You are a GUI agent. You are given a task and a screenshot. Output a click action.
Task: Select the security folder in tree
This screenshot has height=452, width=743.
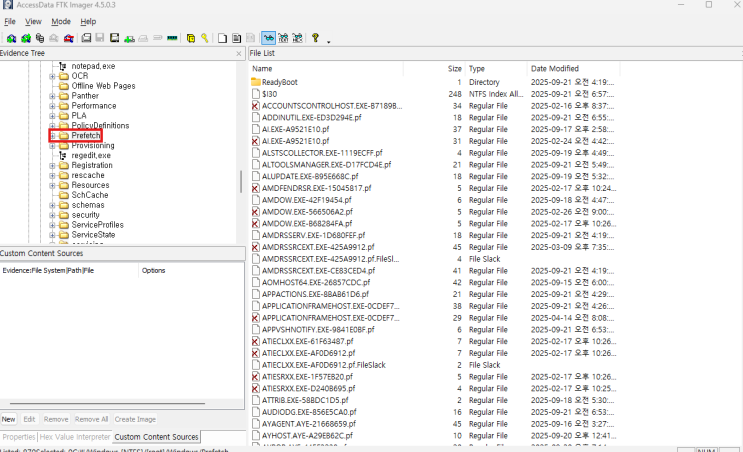pos(85,215)
